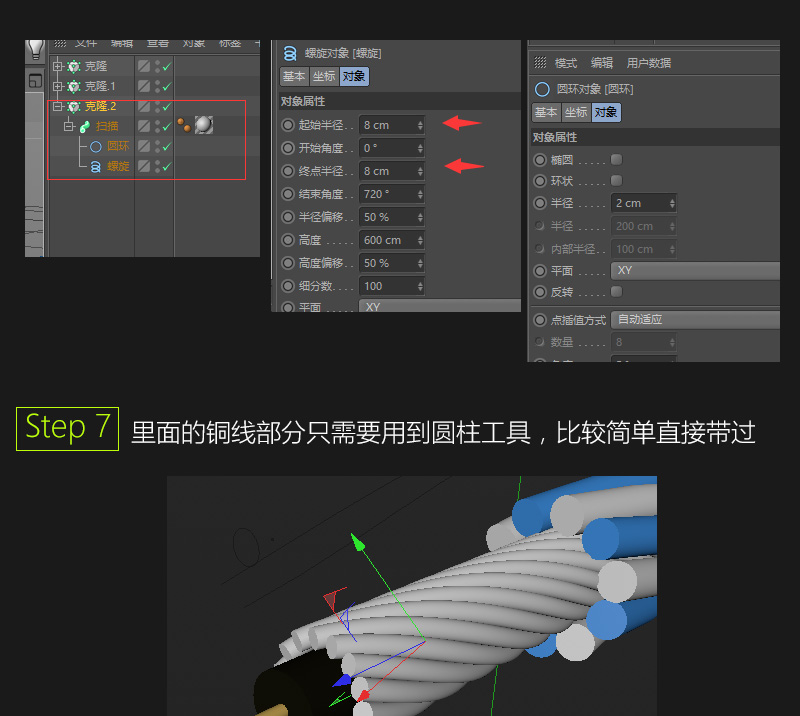Open the 平面 XY dropdown in circle panel

pyautogui.click(x=695, y=270)
